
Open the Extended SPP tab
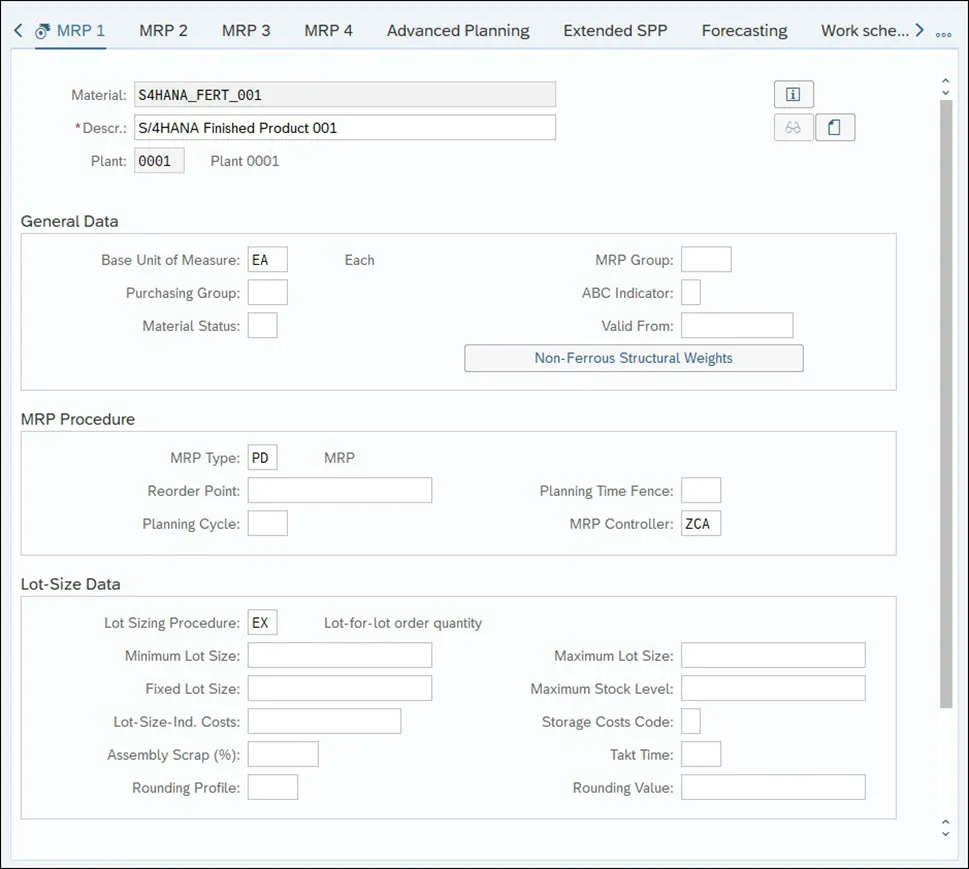pyautogui.click(x=615, y=30)
